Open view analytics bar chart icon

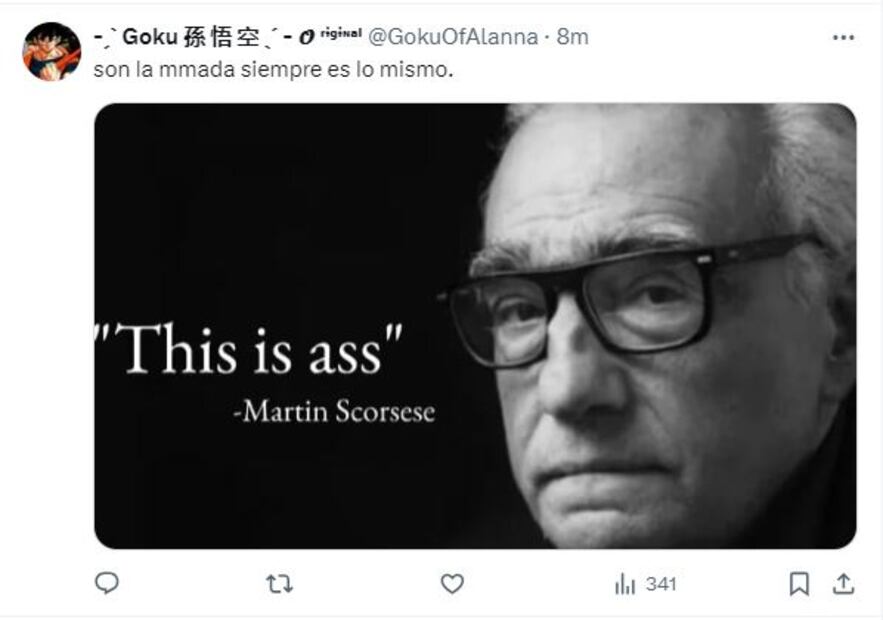coord(625,584)
